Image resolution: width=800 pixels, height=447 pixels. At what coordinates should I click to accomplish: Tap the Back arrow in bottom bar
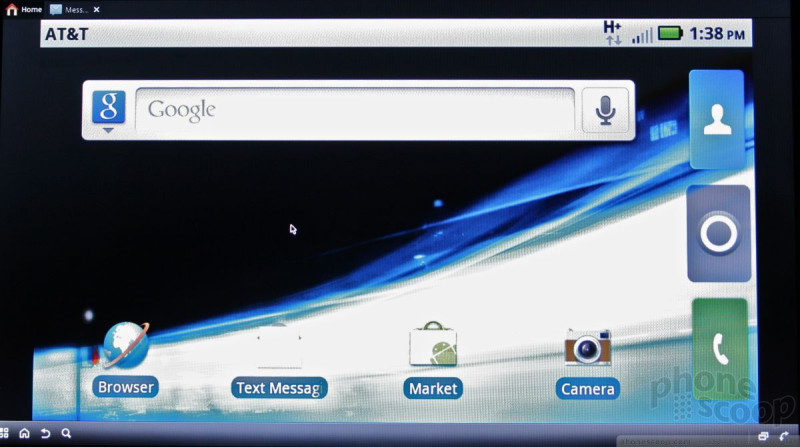point(45,433)
